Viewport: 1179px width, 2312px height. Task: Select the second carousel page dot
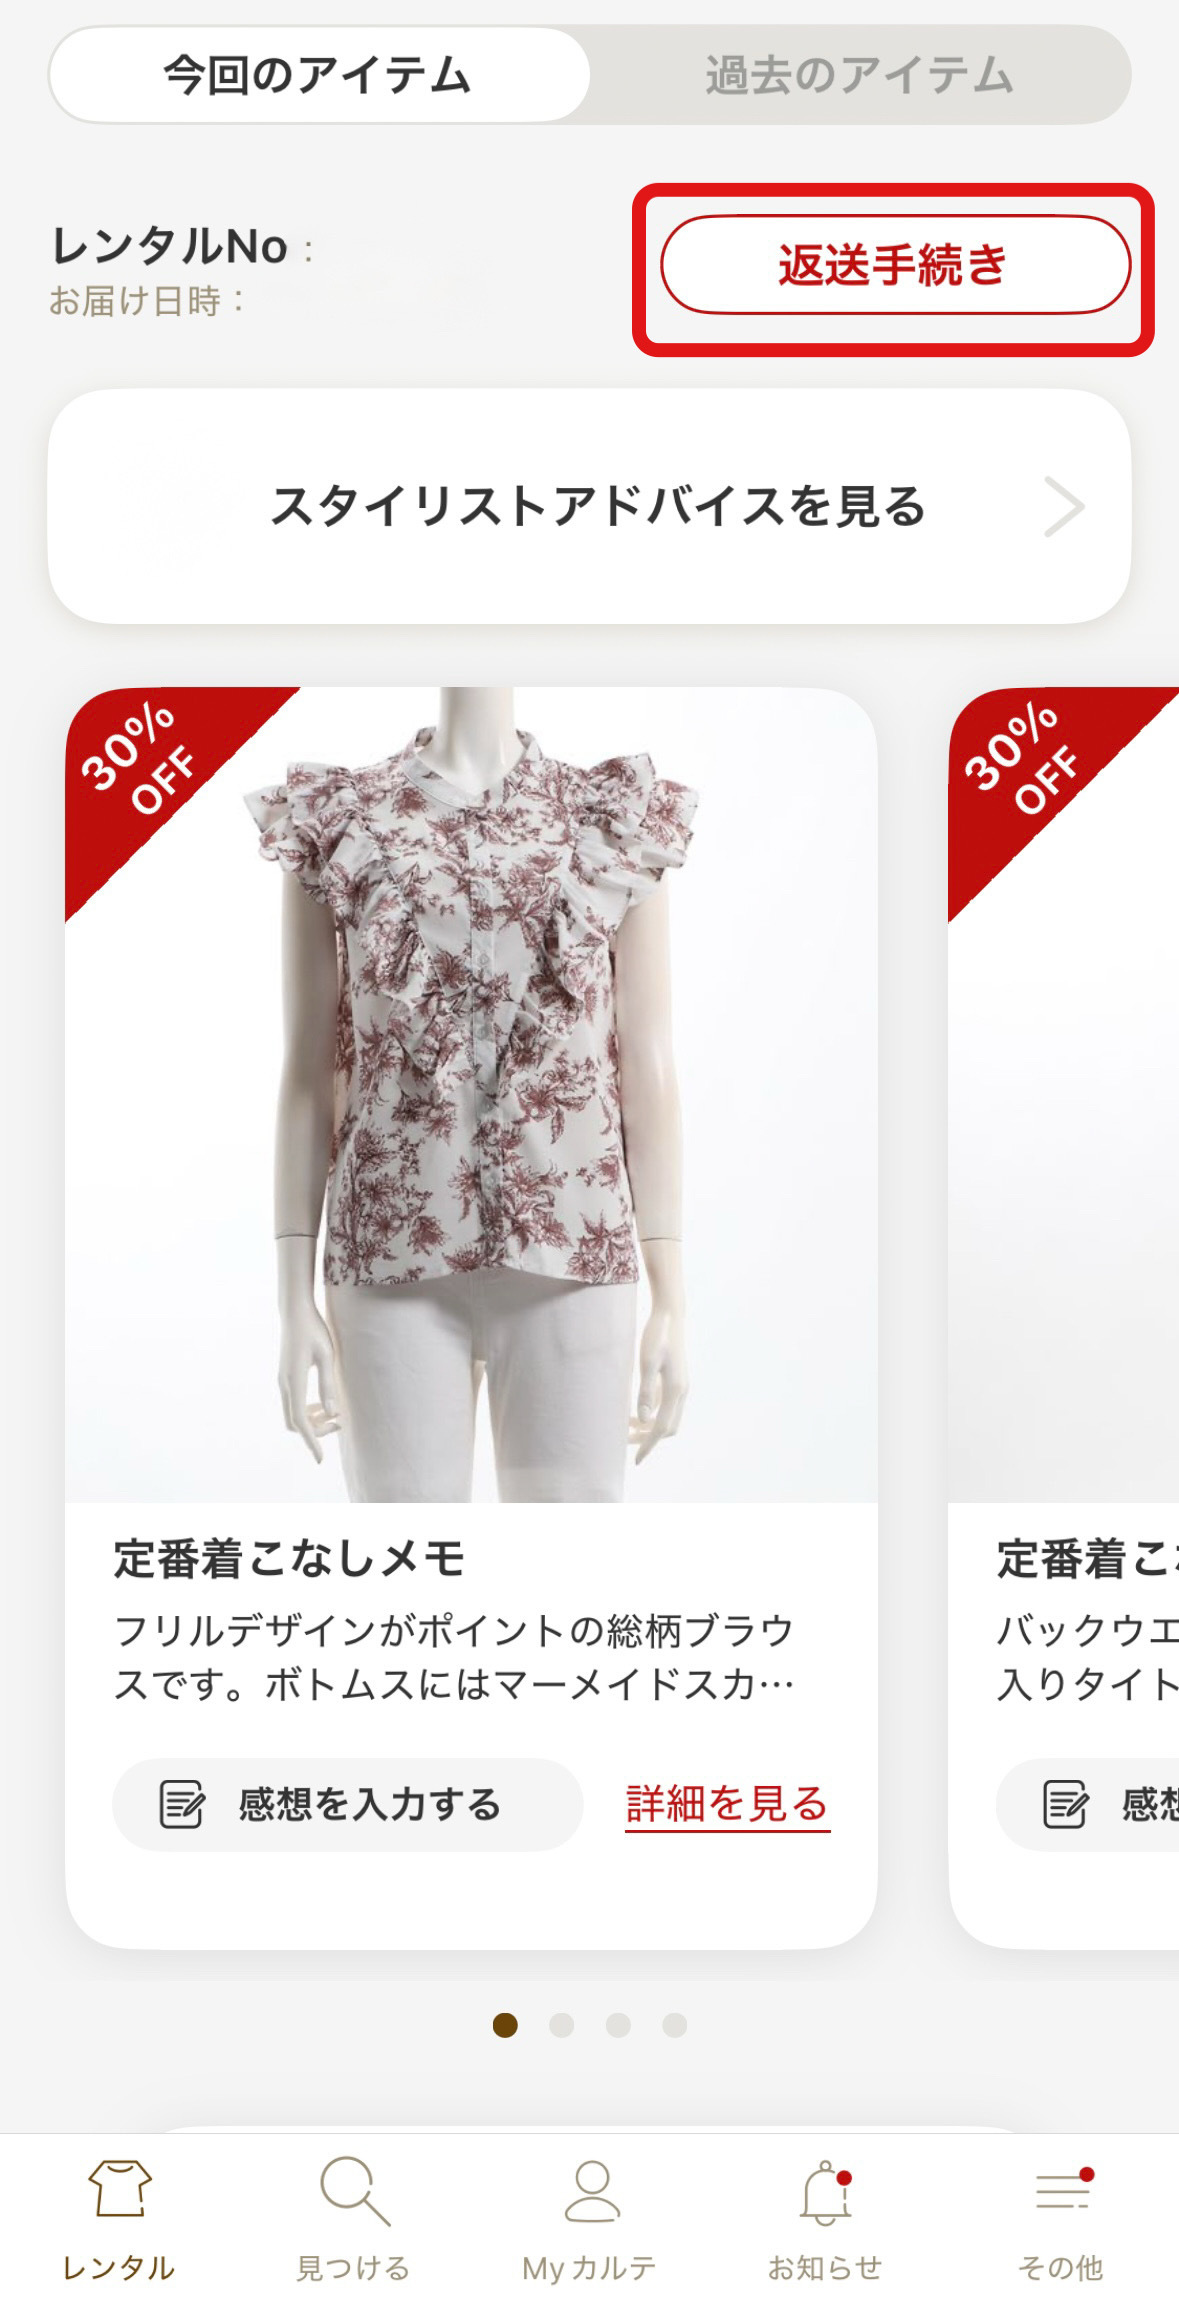click(x=562, y=2025)
